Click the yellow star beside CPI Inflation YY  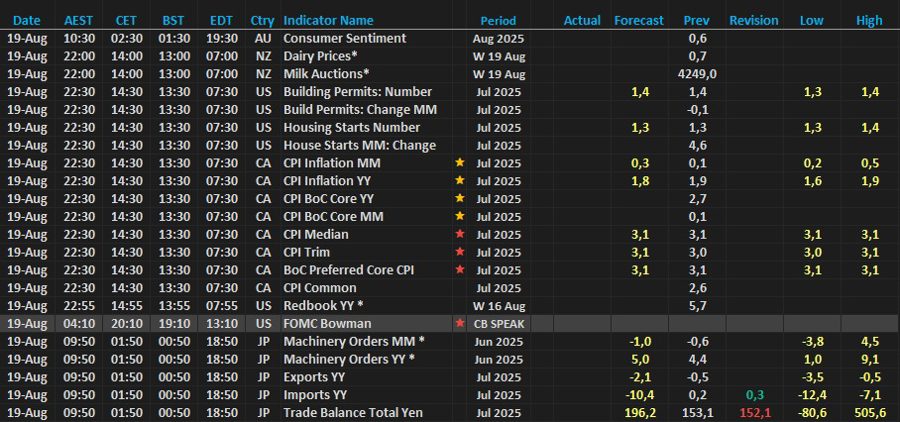coord(460,181)
